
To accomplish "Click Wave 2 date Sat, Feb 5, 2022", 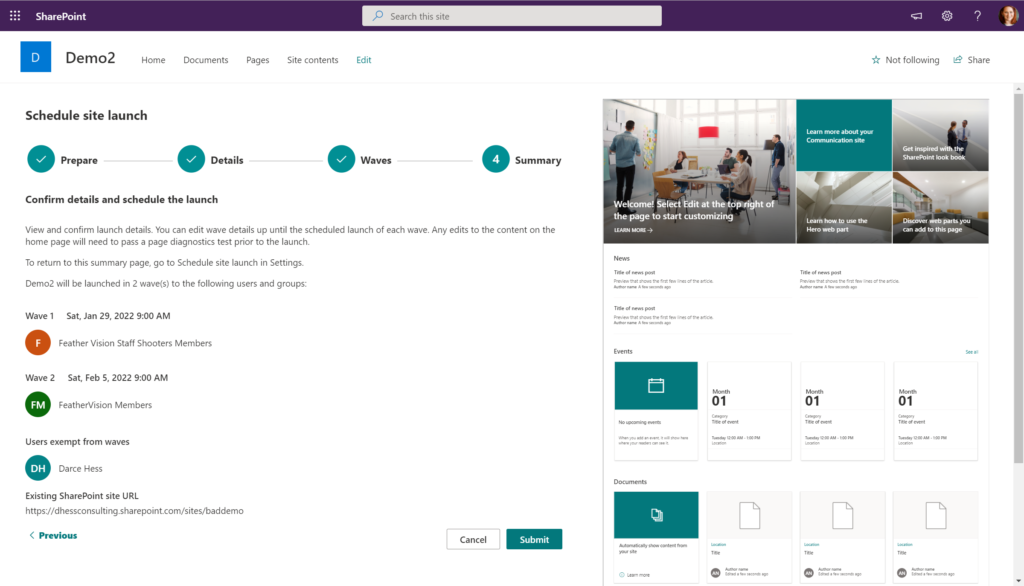I will tap(118, 378).
